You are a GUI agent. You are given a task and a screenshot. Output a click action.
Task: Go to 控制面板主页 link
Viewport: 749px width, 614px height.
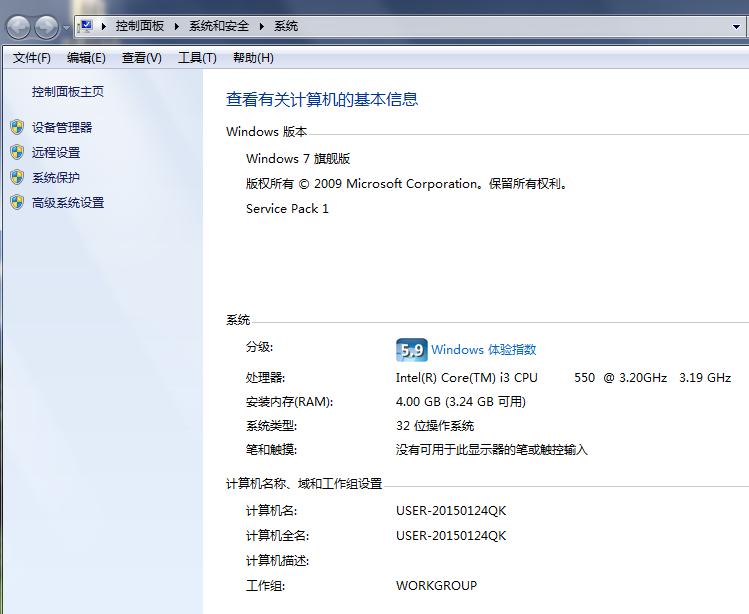click(x=68, y=91)
